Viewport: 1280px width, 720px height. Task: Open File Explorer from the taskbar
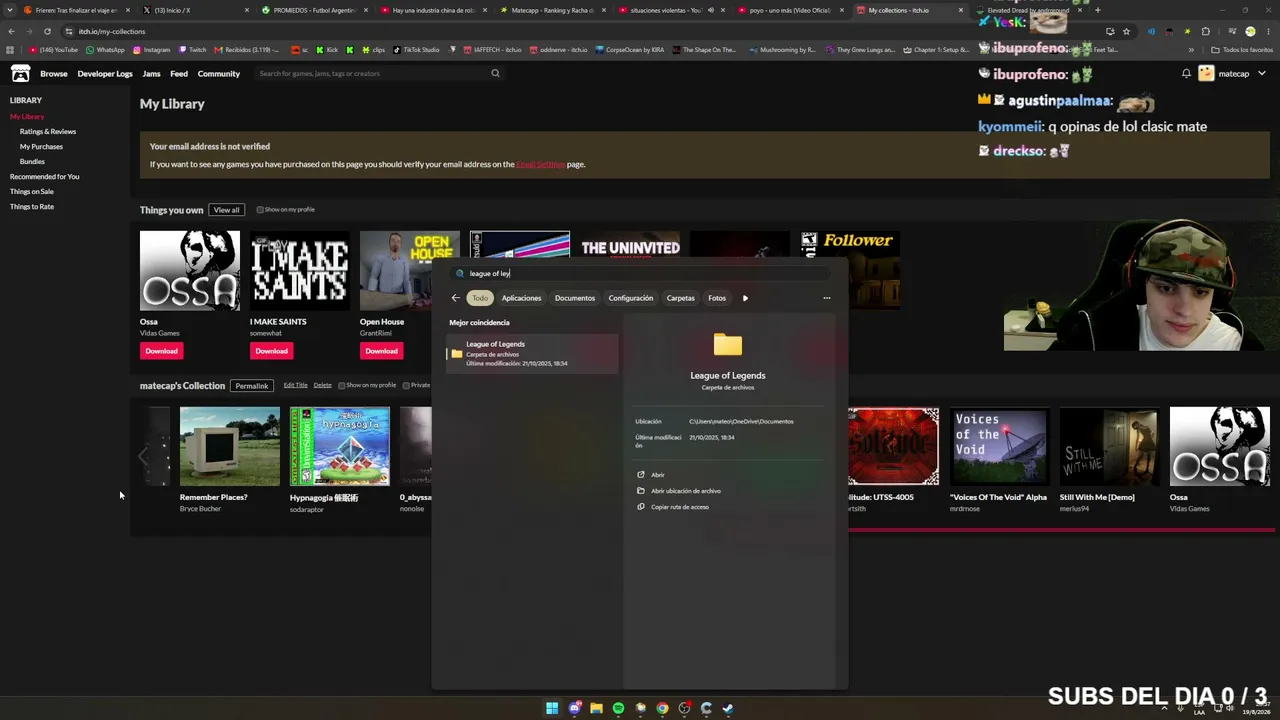click(x=596, y=708)
